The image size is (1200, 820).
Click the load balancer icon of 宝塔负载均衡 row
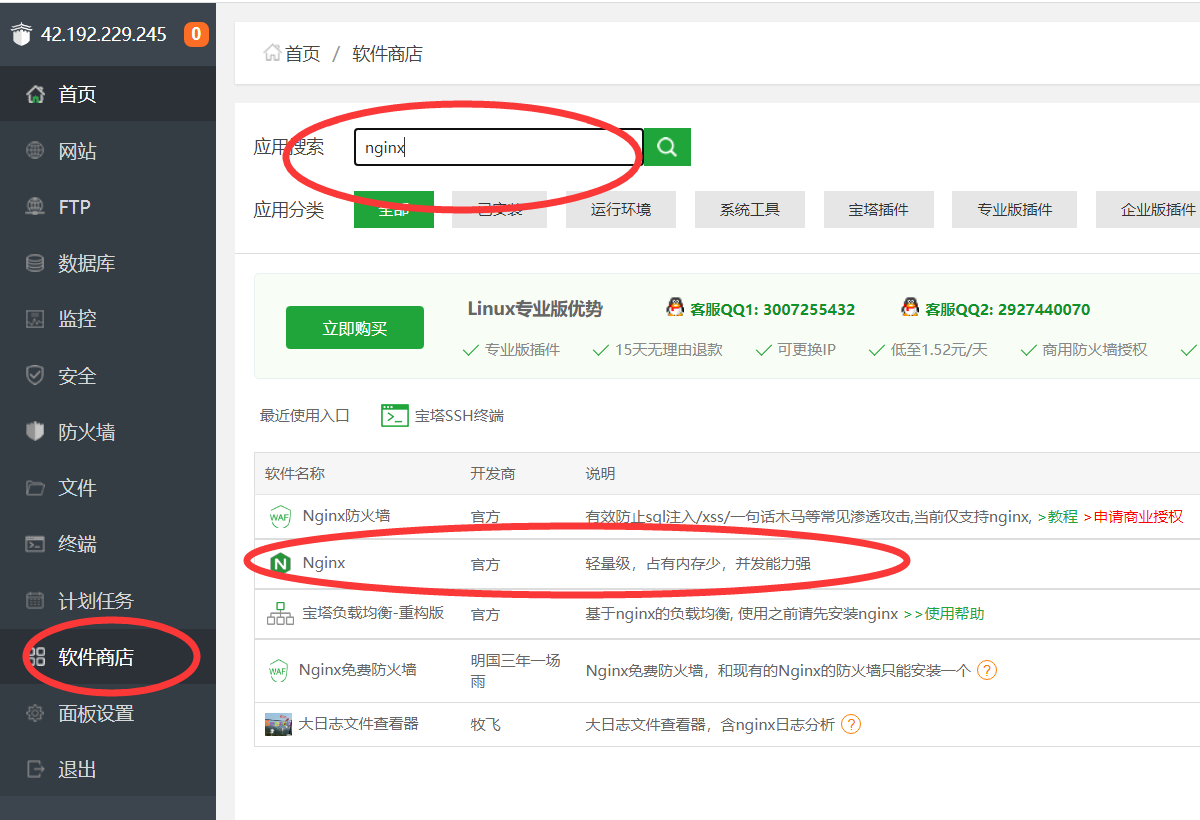click(x=280, y=613)
